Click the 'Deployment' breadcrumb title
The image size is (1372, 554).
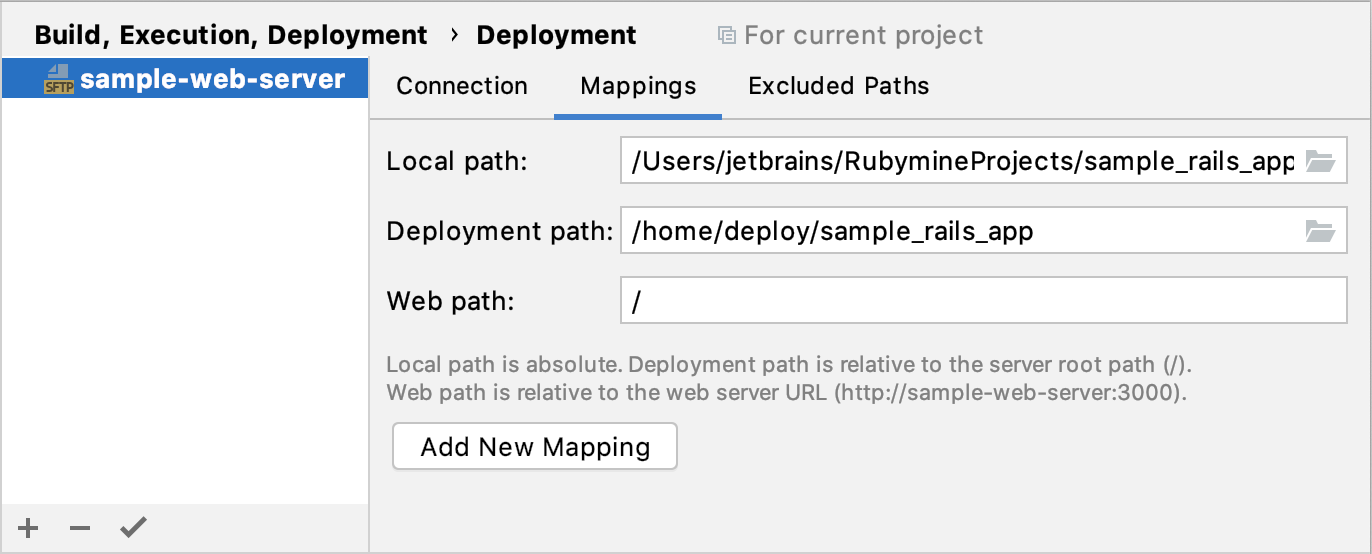point(556,35)
